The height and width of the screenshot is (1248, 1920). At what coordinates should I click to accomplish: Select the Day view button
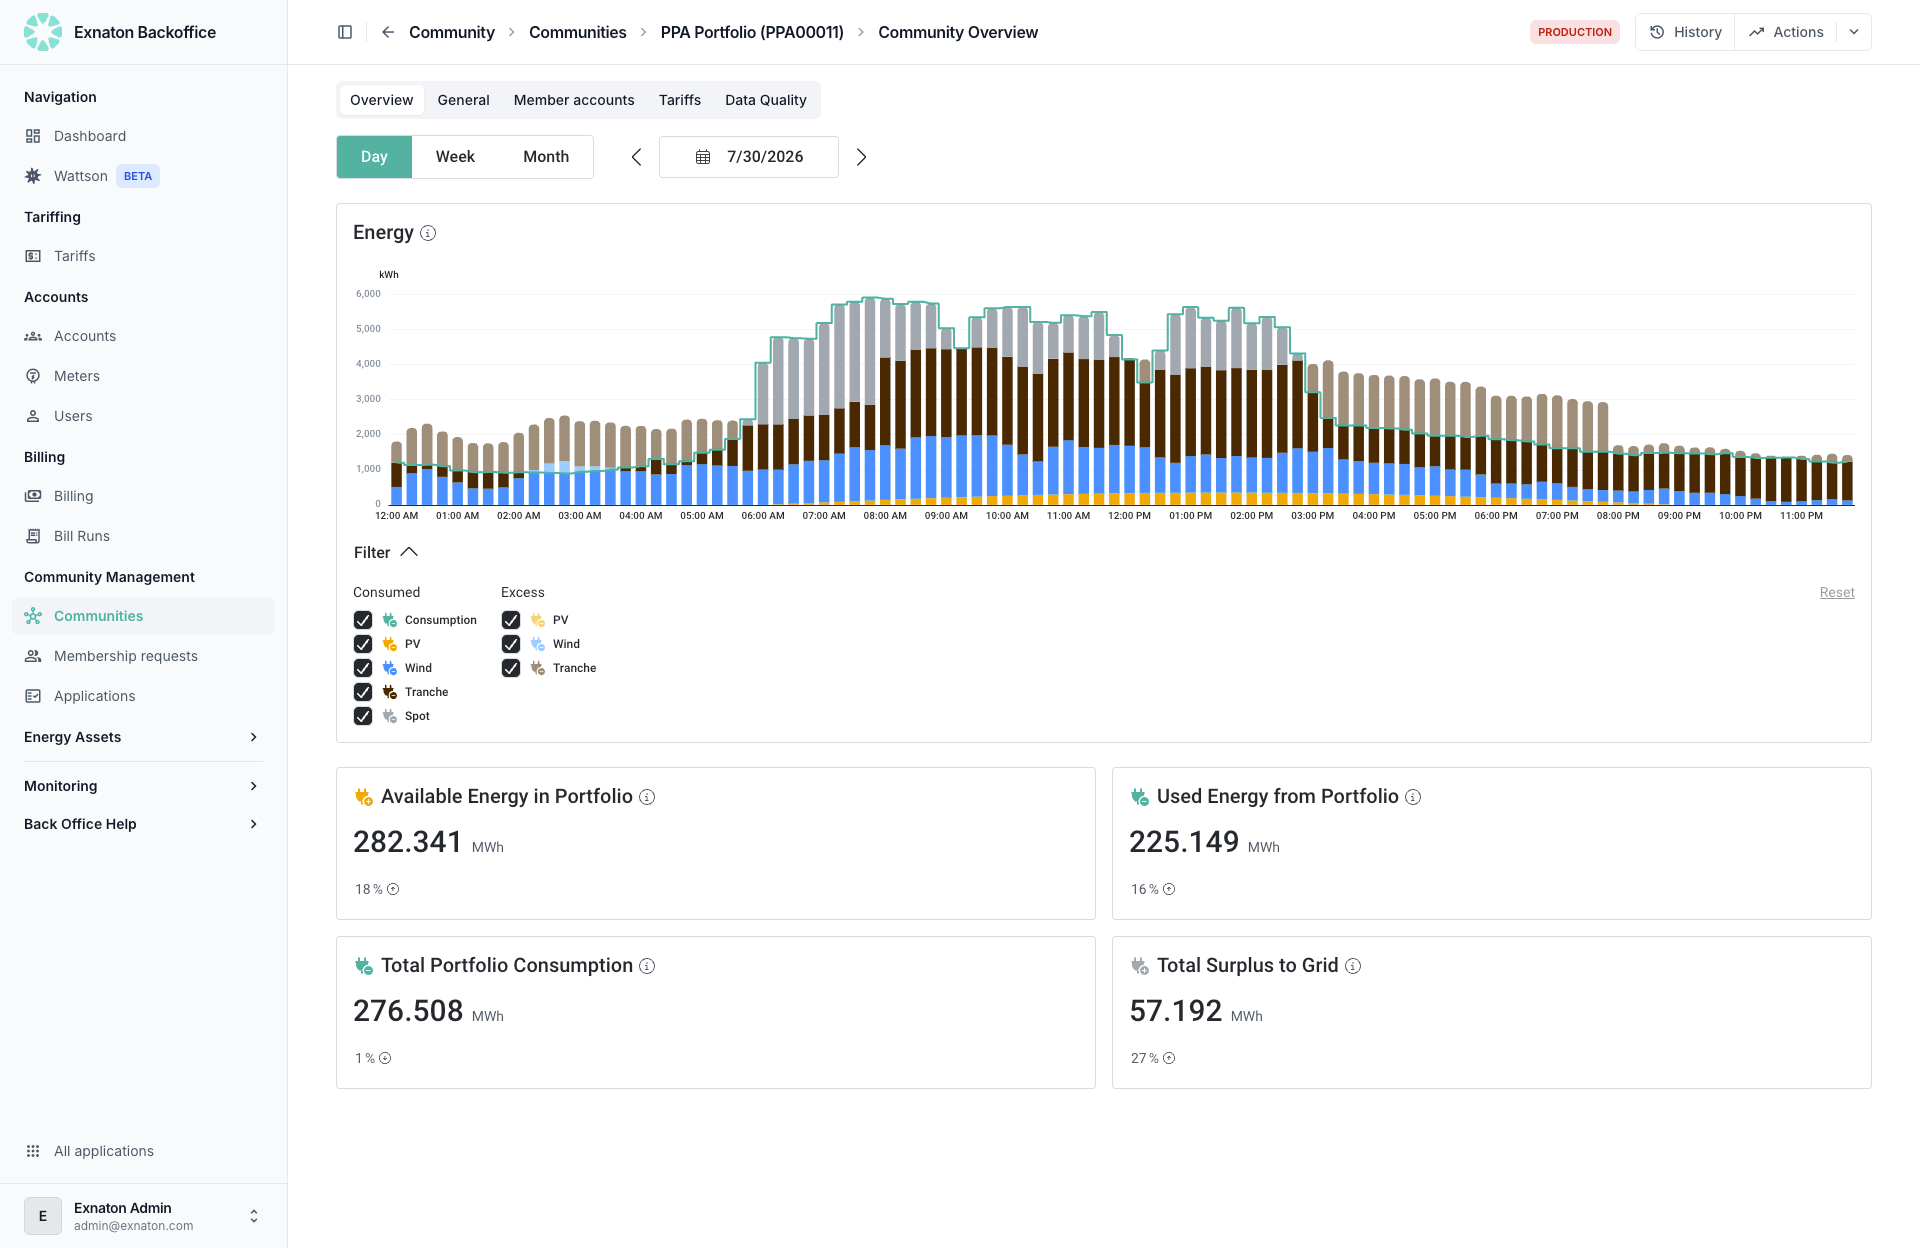point(374,157)
